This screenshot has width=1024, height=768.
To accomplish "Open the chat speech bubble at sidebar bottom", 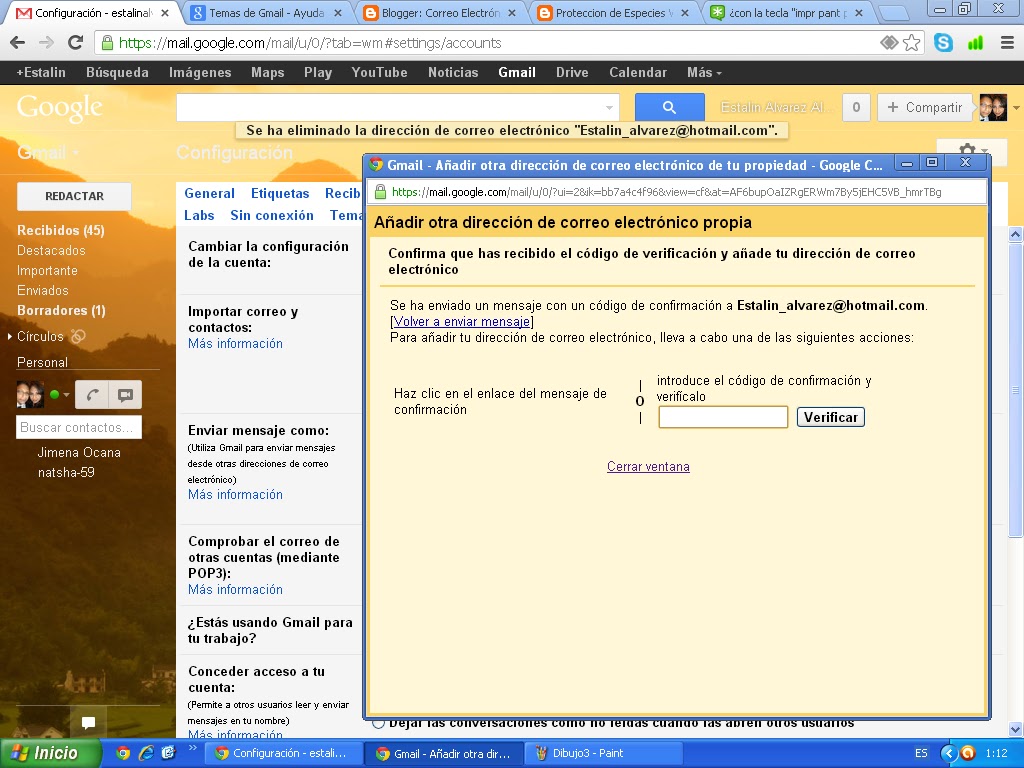I will coord(88,722).
